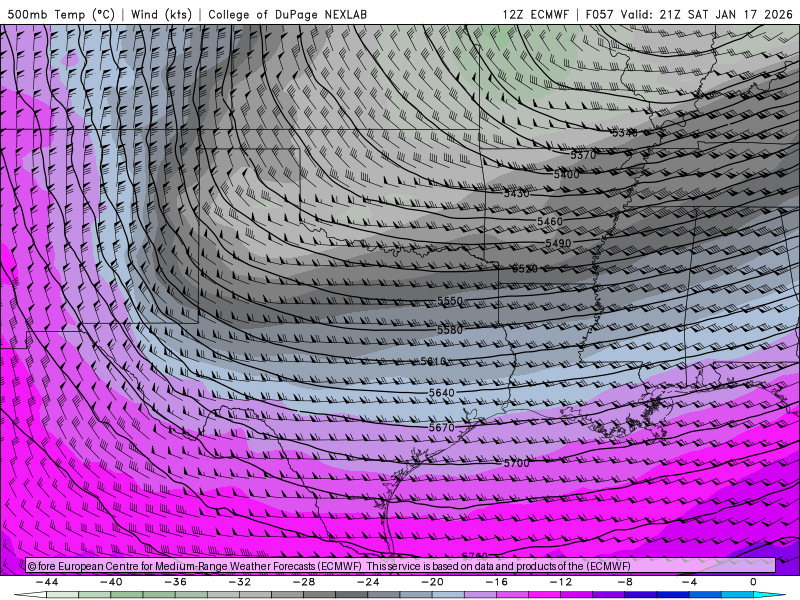This screenshot has width=800, height=600.
Task: Click the -8 color scale label
Action: click(625, 582)
